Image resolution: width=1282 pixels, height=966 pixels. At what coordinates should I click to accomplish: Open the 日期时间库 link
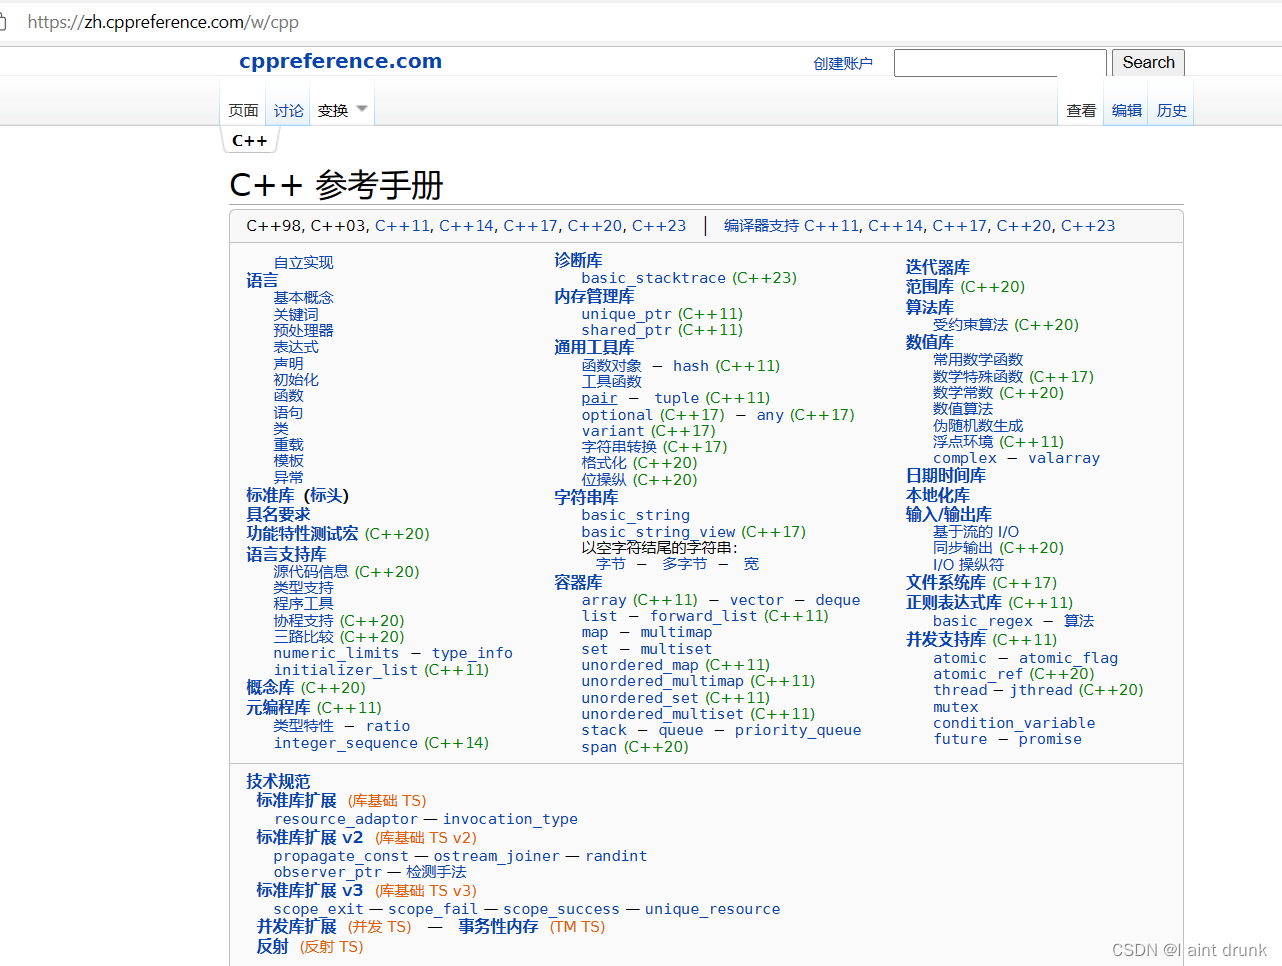946,475
